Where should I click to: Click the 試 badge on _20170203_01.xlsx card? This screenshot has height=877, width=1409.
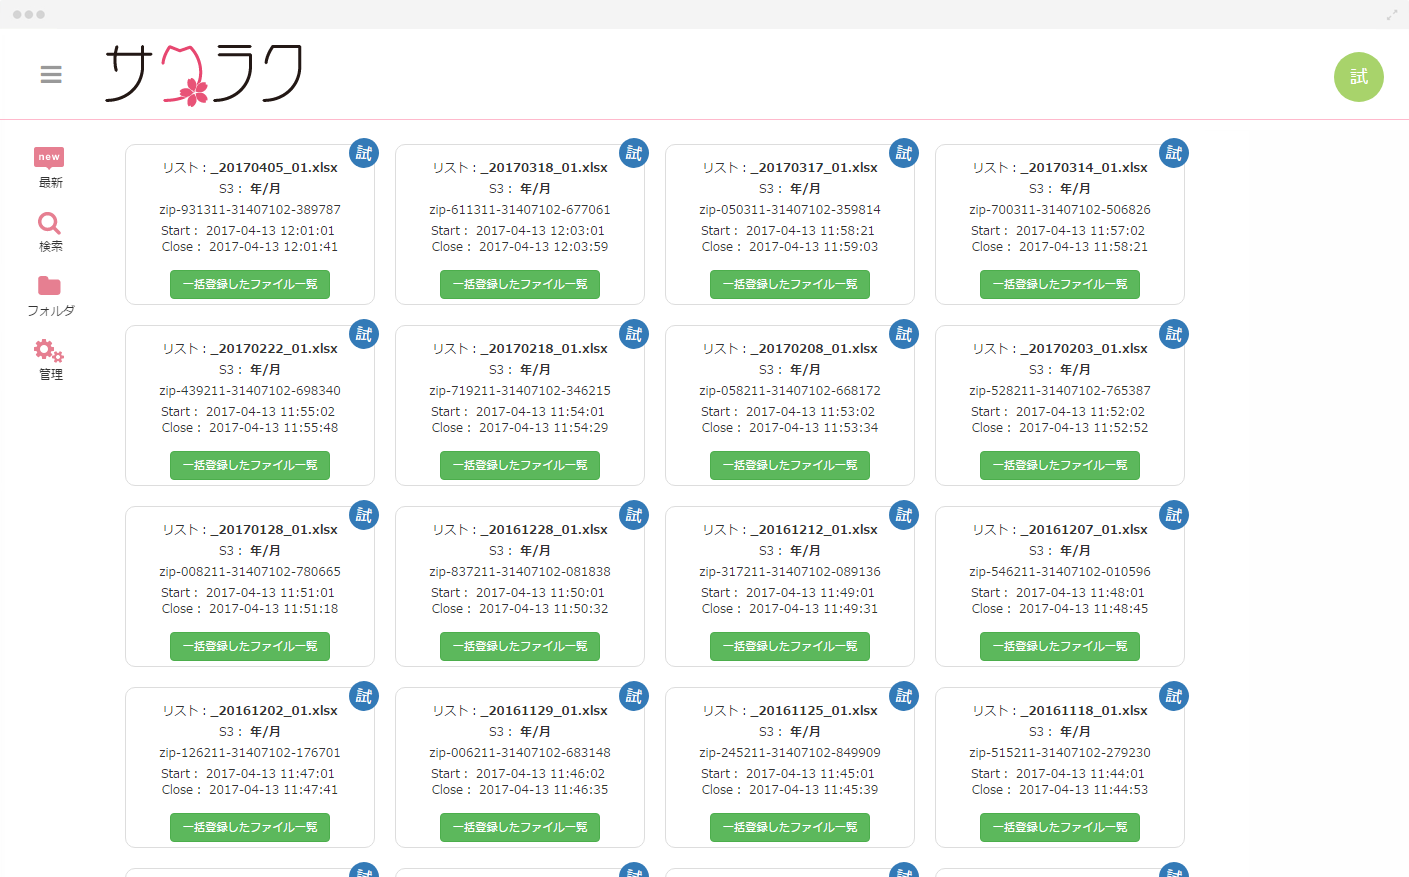click(1174, 334)
